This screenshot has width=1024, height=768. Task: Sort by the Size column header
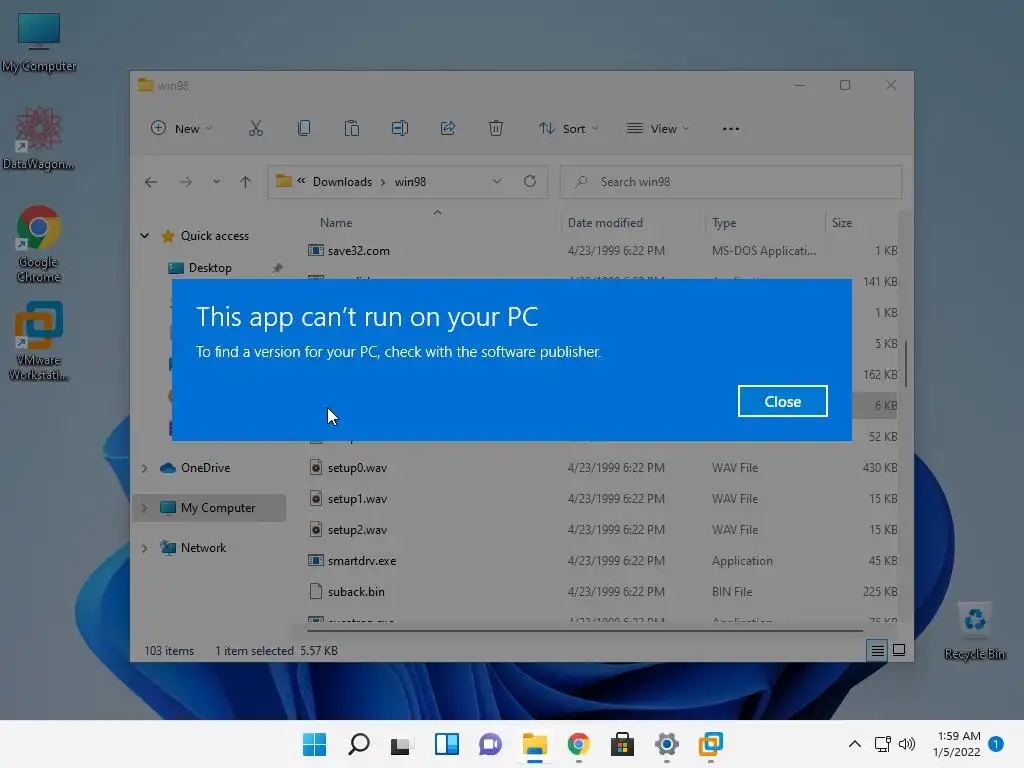point(842,223)
